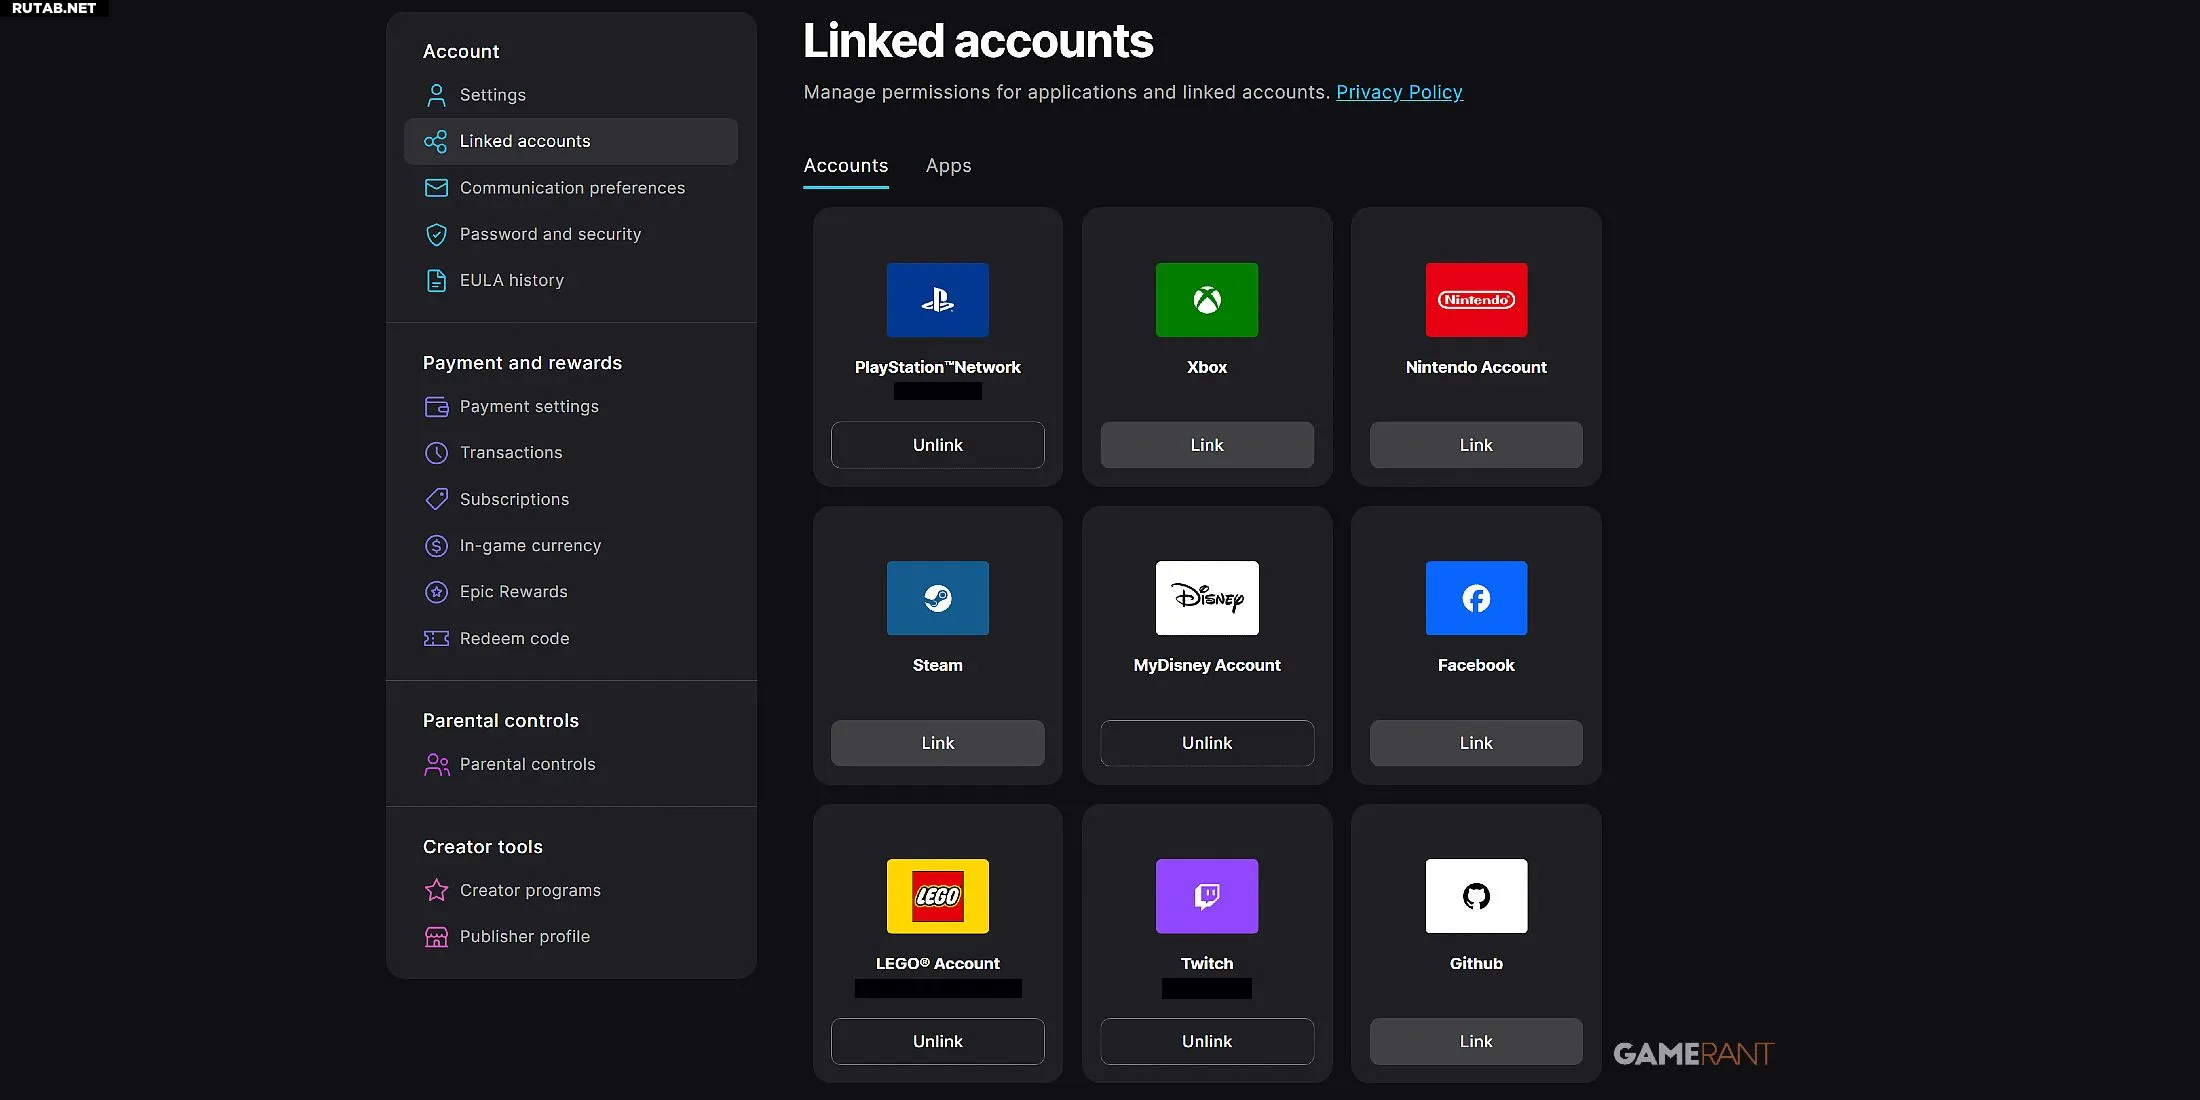This screenshot has height=1100, width=2200.
Task: Open Redeem code page
Action: [x=570, y=638]
